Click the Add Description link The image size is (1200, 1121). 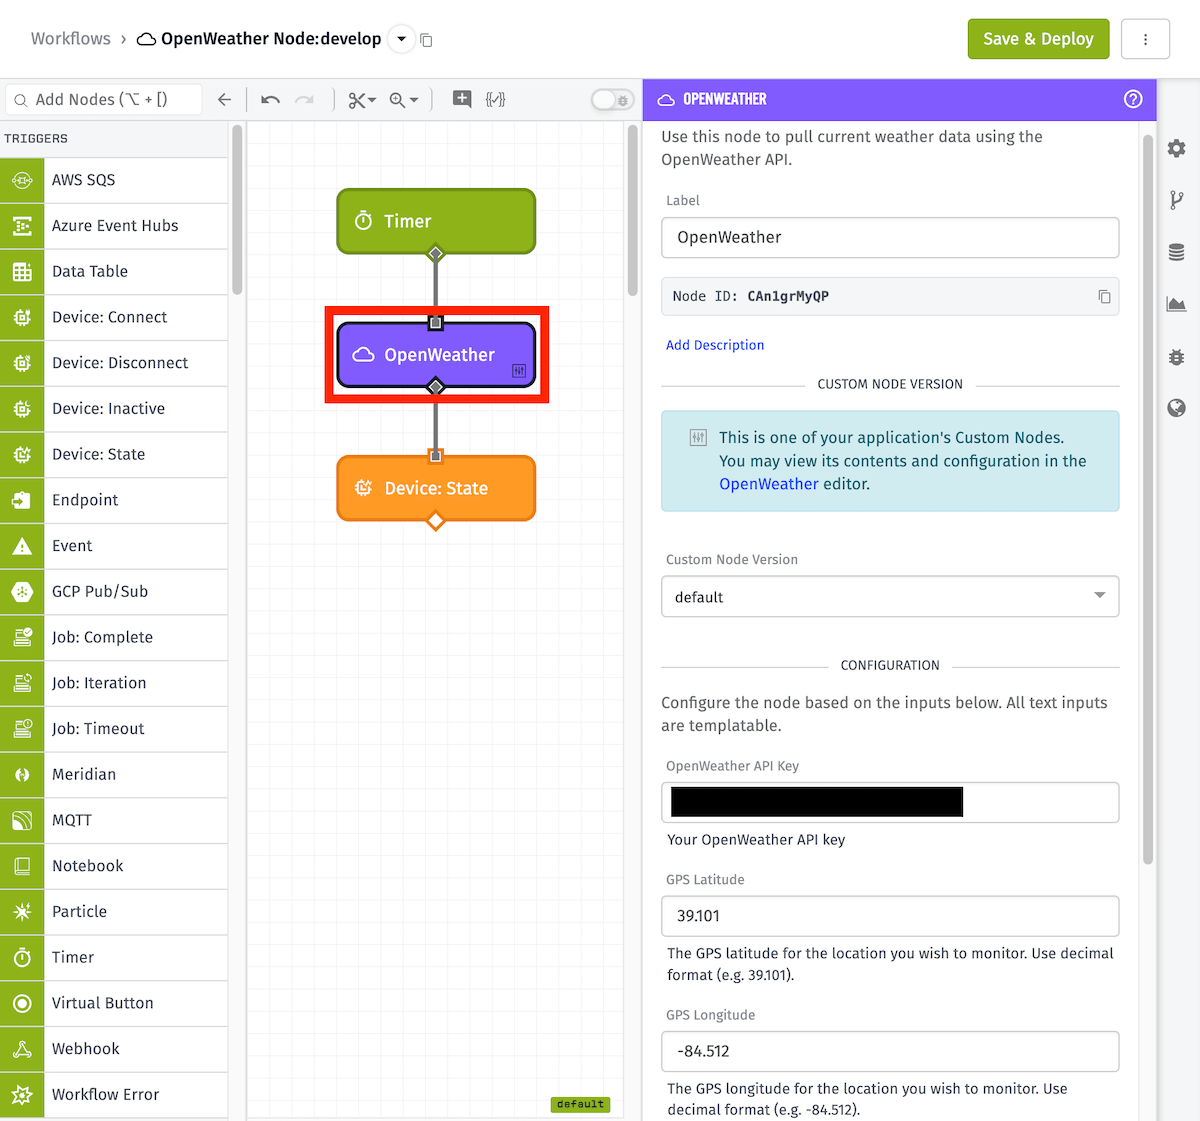[x=715, y=345]
